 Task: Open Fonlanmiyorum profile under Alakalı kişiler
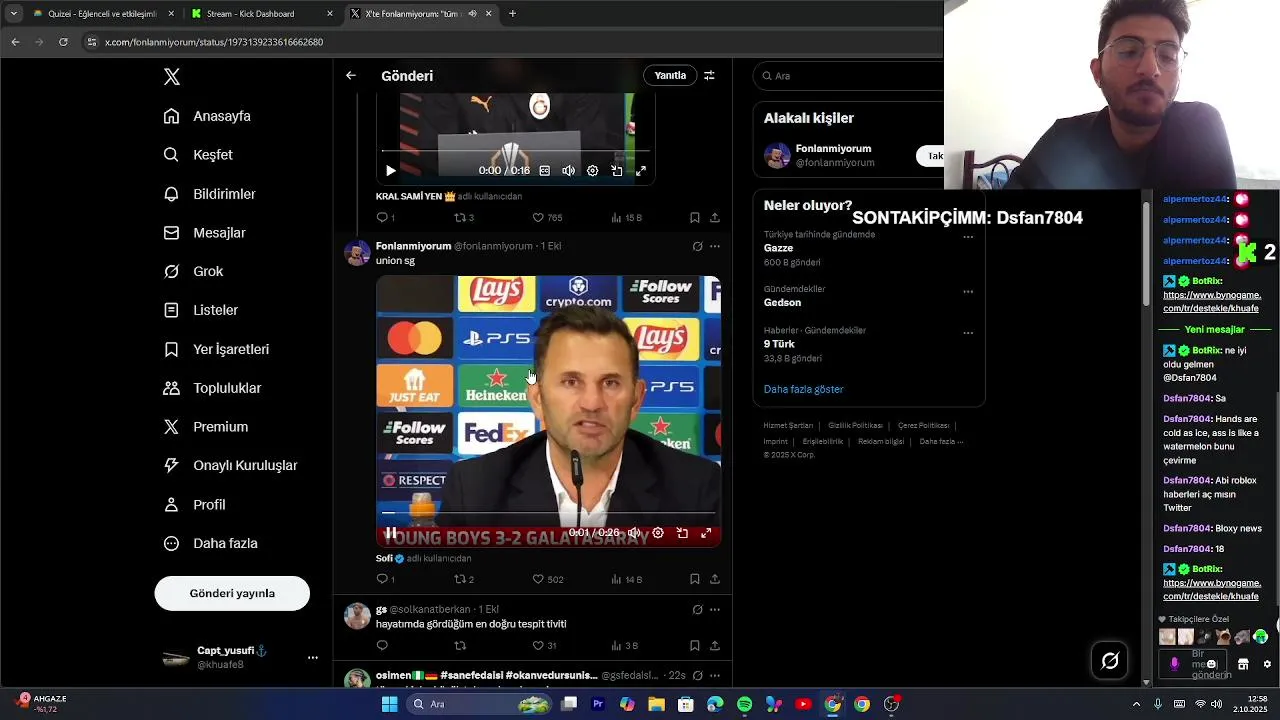[x=834, y=155]
